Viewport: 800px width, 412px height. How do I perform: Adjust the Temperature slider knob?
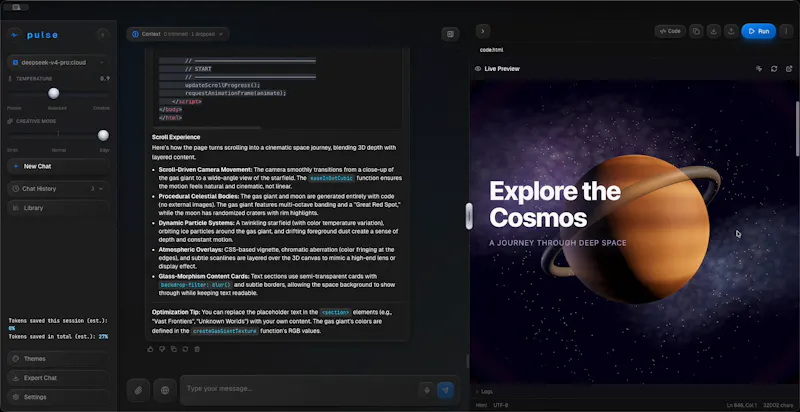[x=54, y=93]
